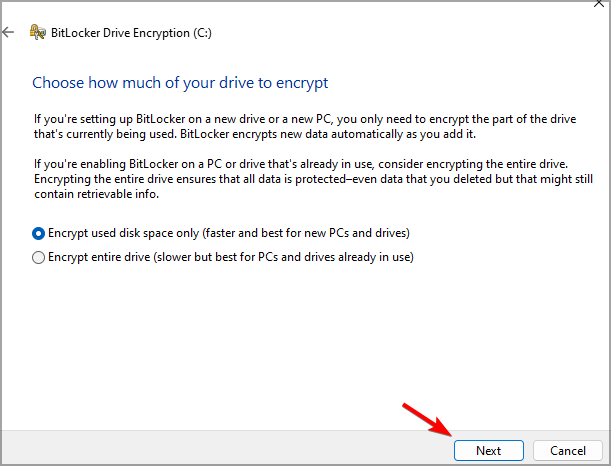Click the BitLocker key and lock icon
The width and height of the screenshot is (611, 466).
point(35,32)
